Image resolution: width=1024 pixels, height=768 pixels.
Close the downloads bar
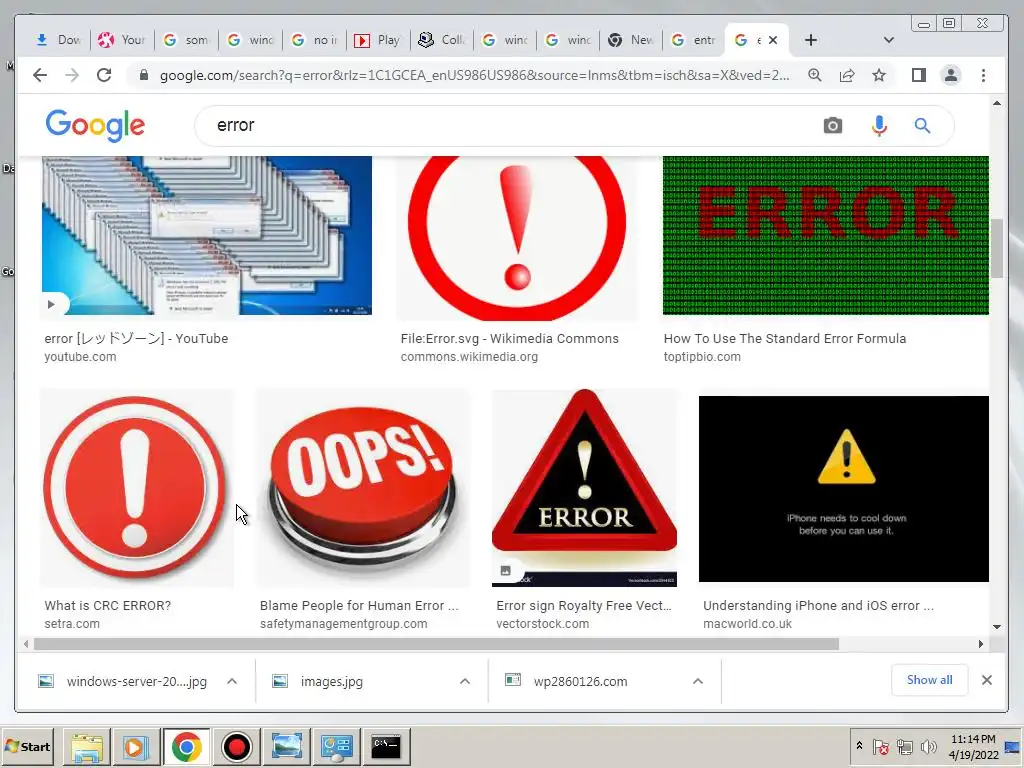click(987, 680)
